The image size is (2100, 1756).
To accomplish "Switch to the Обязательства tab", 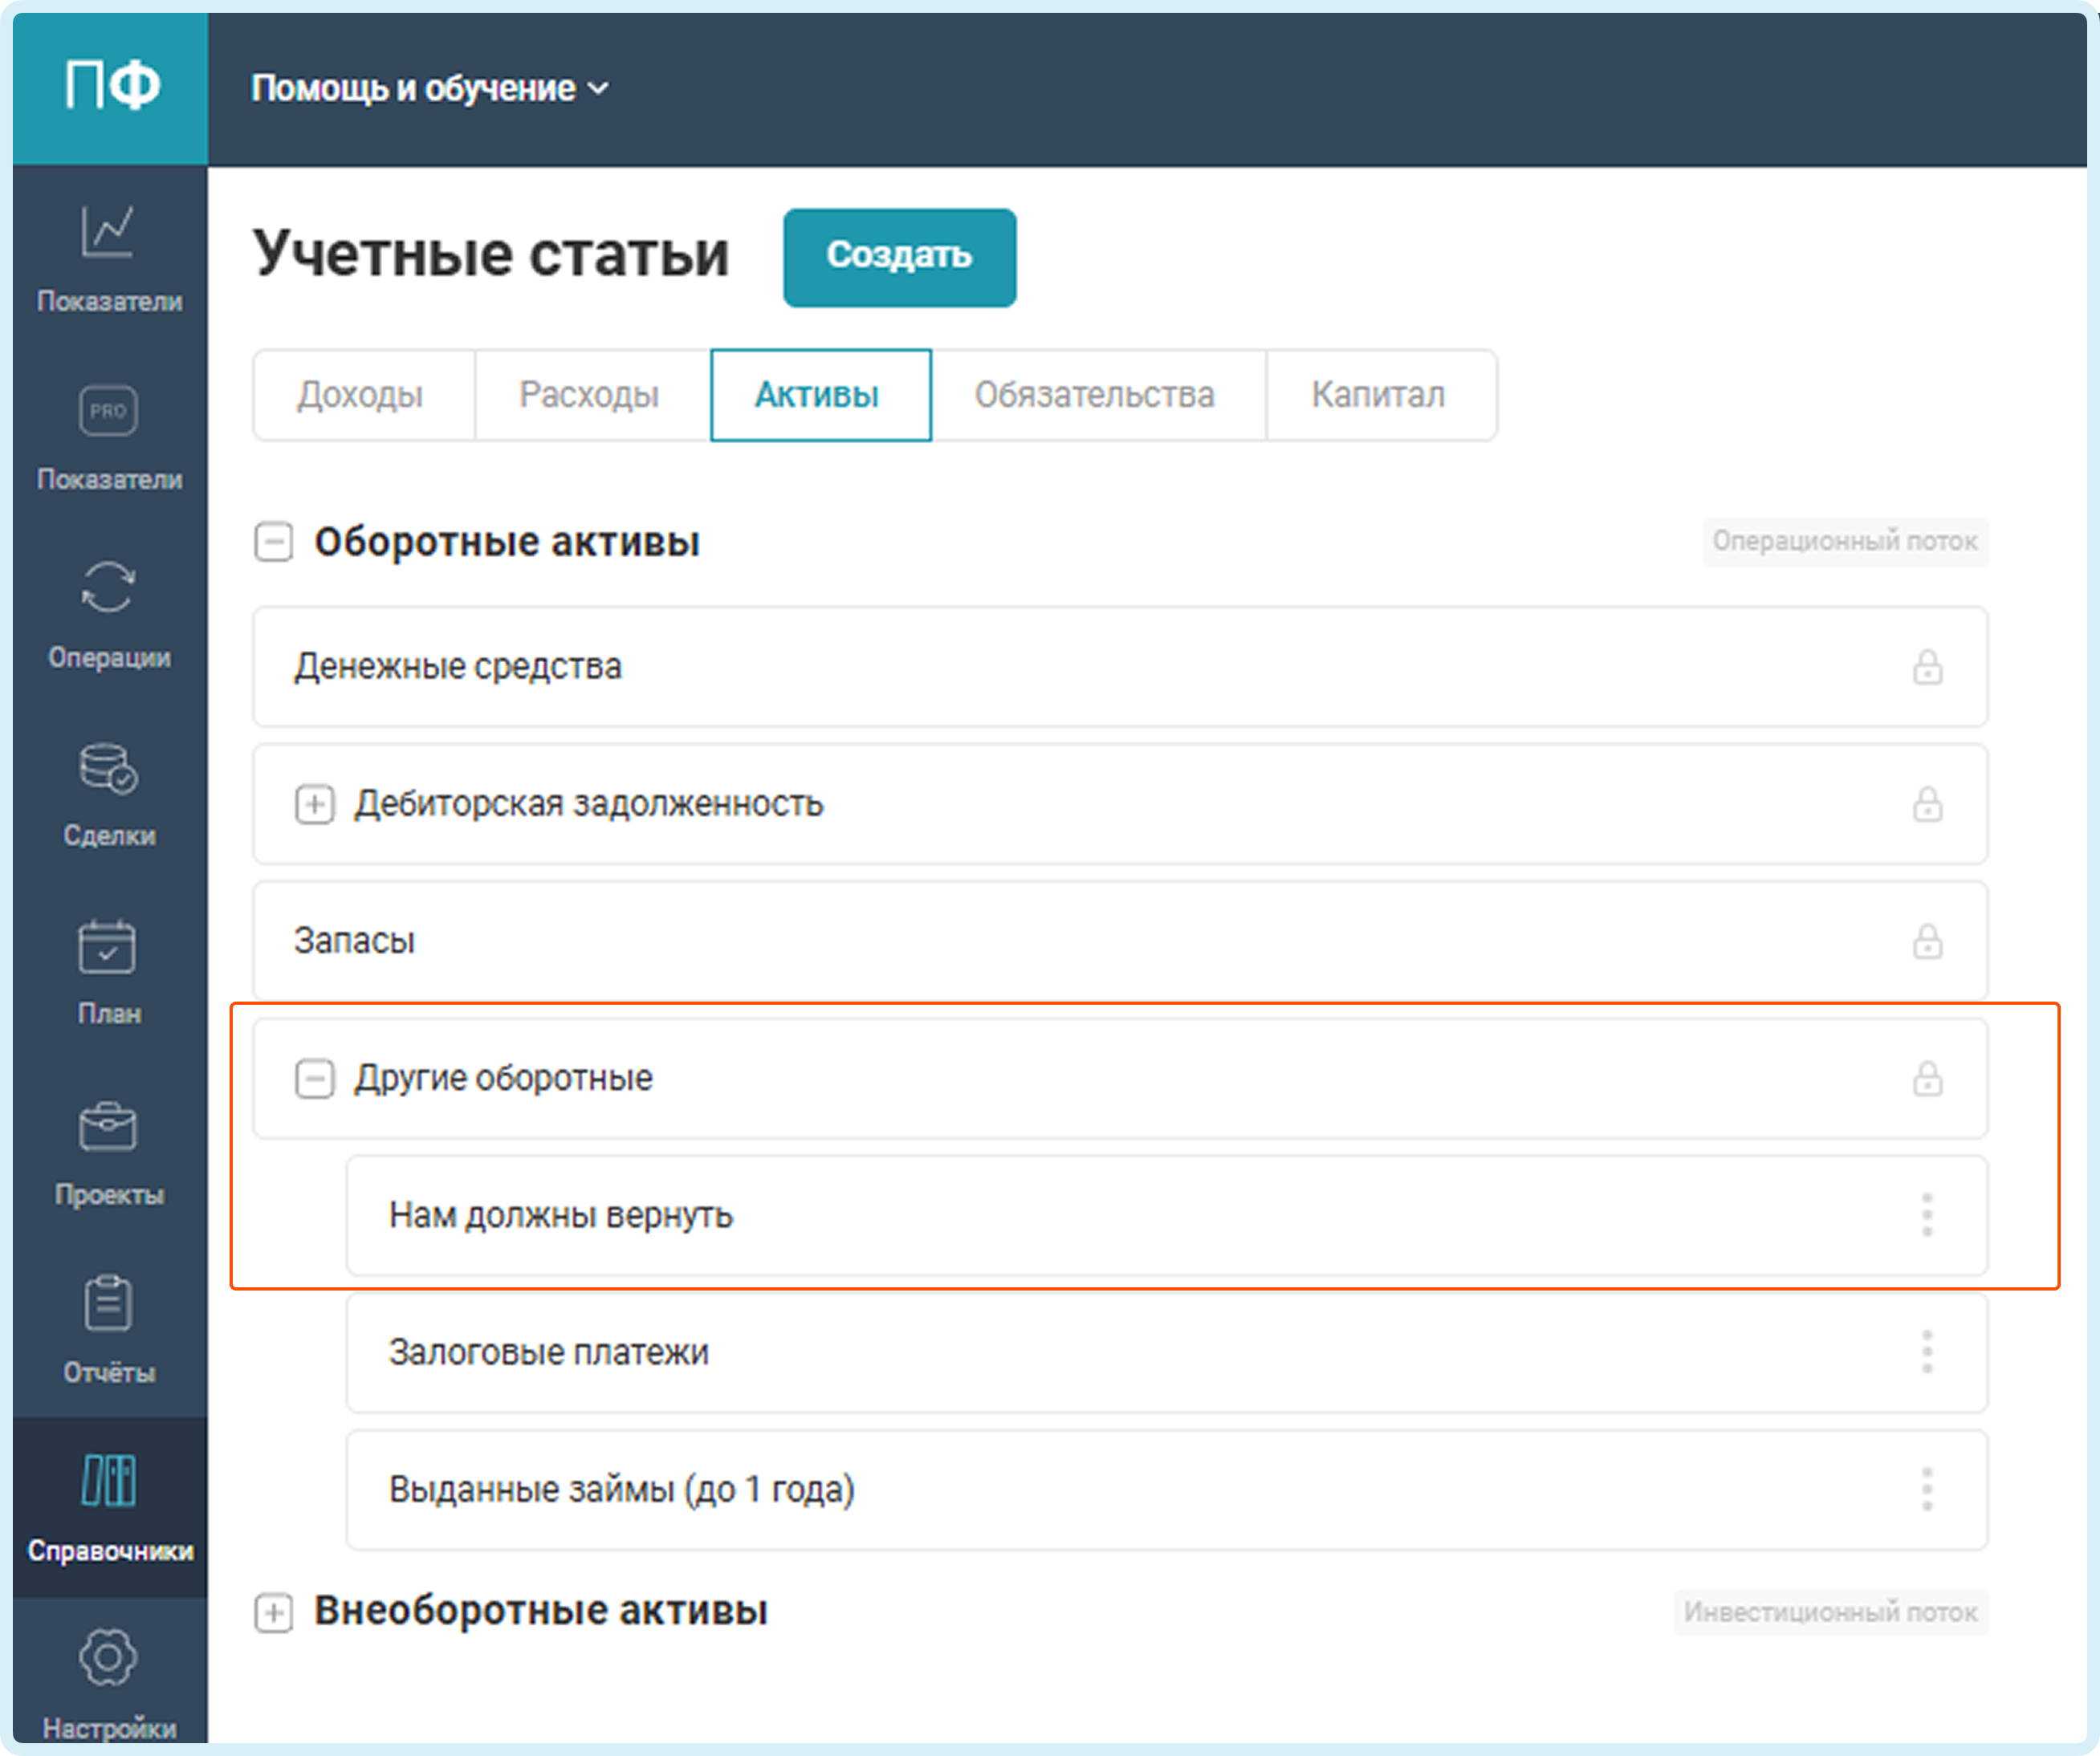I will point(1095,395).
